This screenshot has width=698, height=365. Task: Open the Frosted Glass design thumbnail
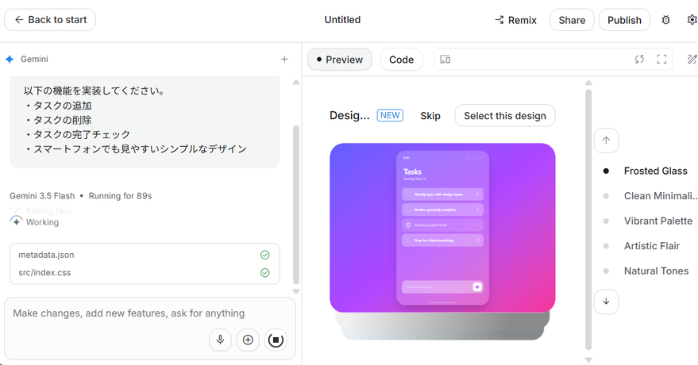coord(442,227)
